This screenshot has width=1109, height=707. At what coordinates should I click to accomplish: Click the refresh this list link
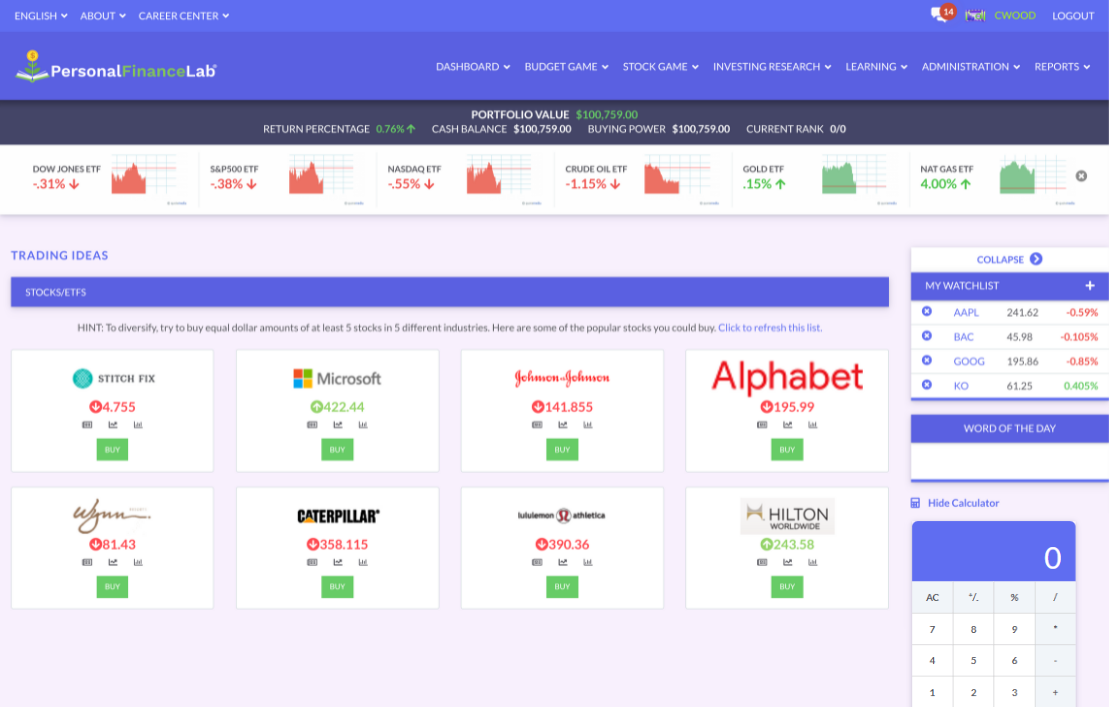point(770,328)
